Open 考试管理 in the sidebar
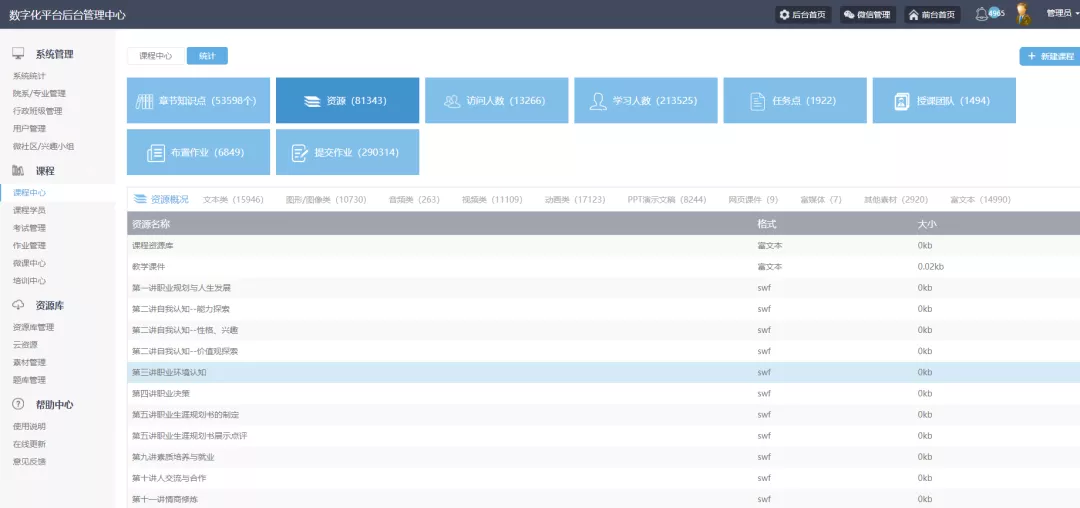This screenshot has height=508, width=1080. coord(30,228)
